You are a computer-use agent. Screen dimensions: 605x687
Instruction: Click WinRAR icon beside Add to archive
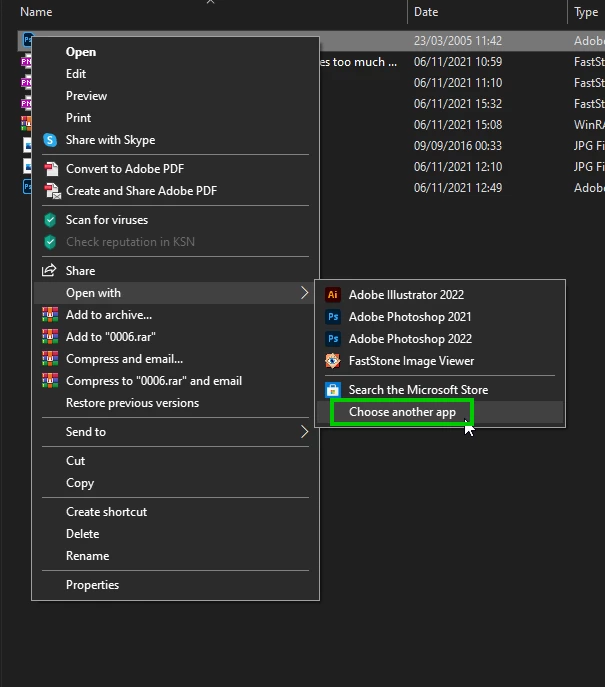coord(50,315)
